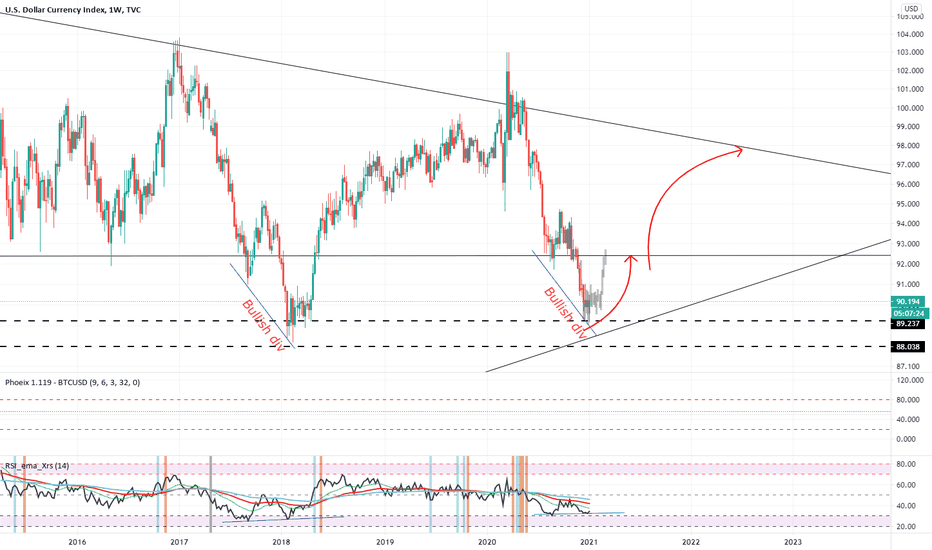Click the 2023 label on time axis
The width and height of the screenshot is (932, 550).
pyautogui.click(x=793, y=542)
